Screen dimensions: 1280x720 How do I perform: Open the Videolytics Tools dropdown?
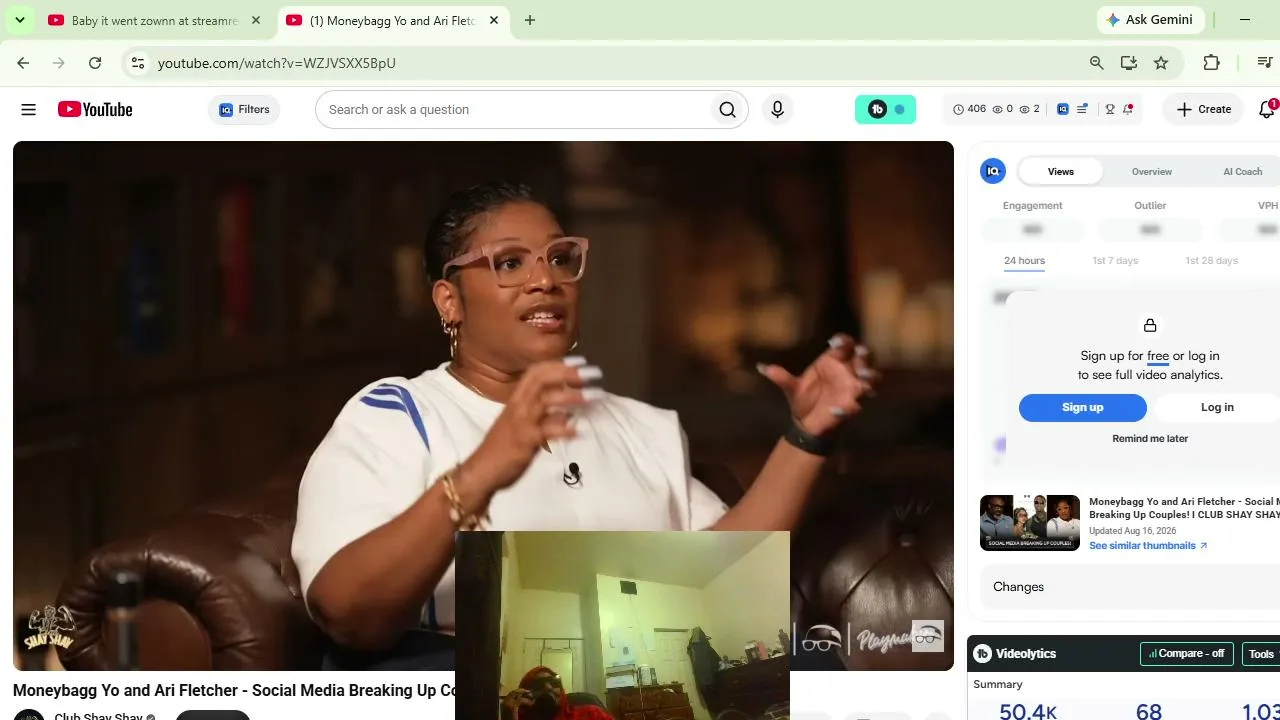1261,654
